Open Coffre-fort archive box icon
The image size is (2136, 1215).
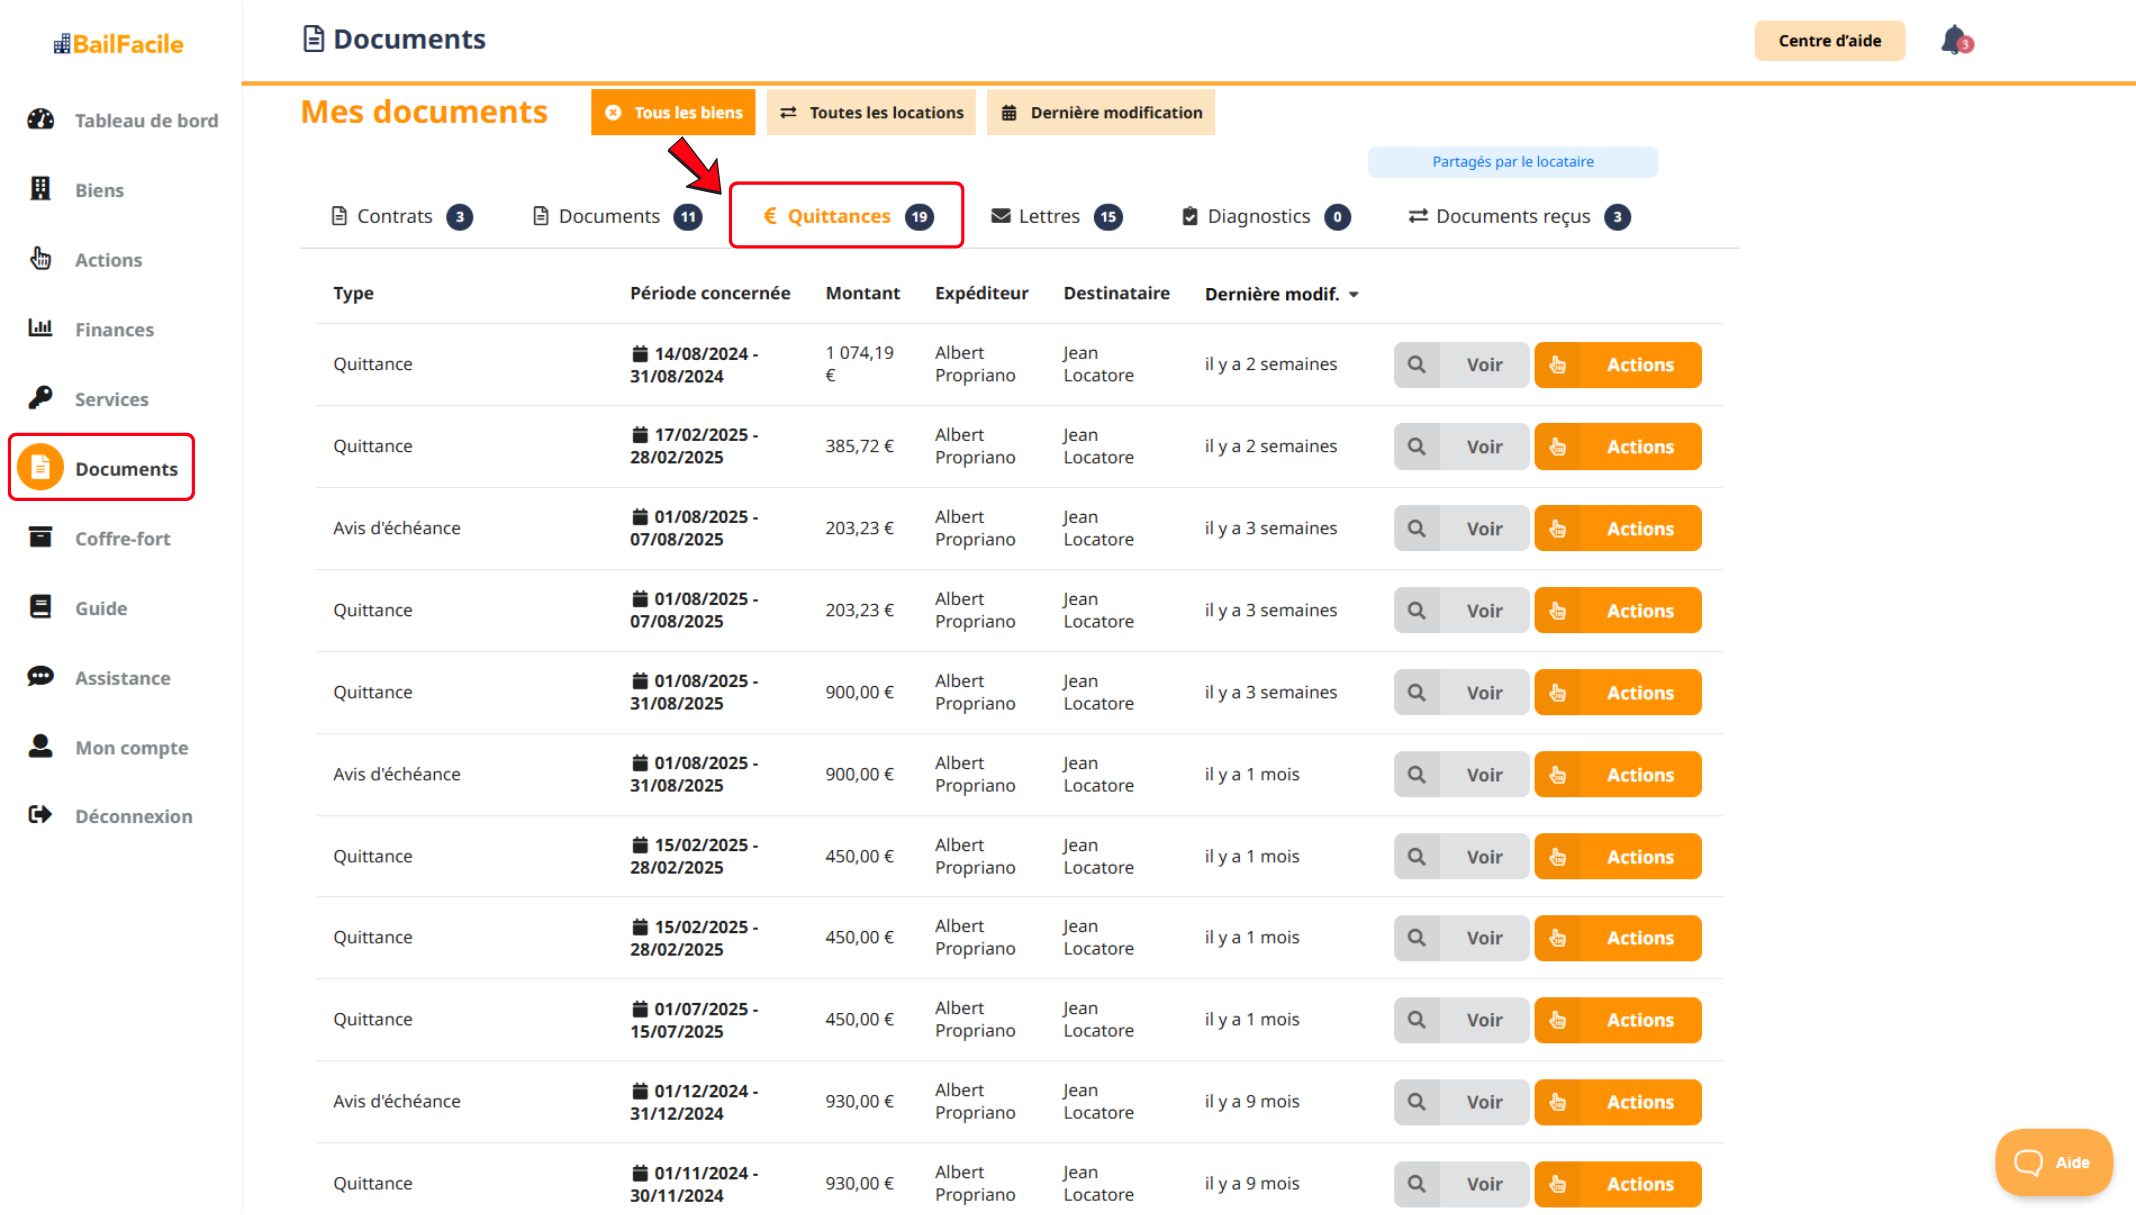pyautogui.click(x=40, y=537)
